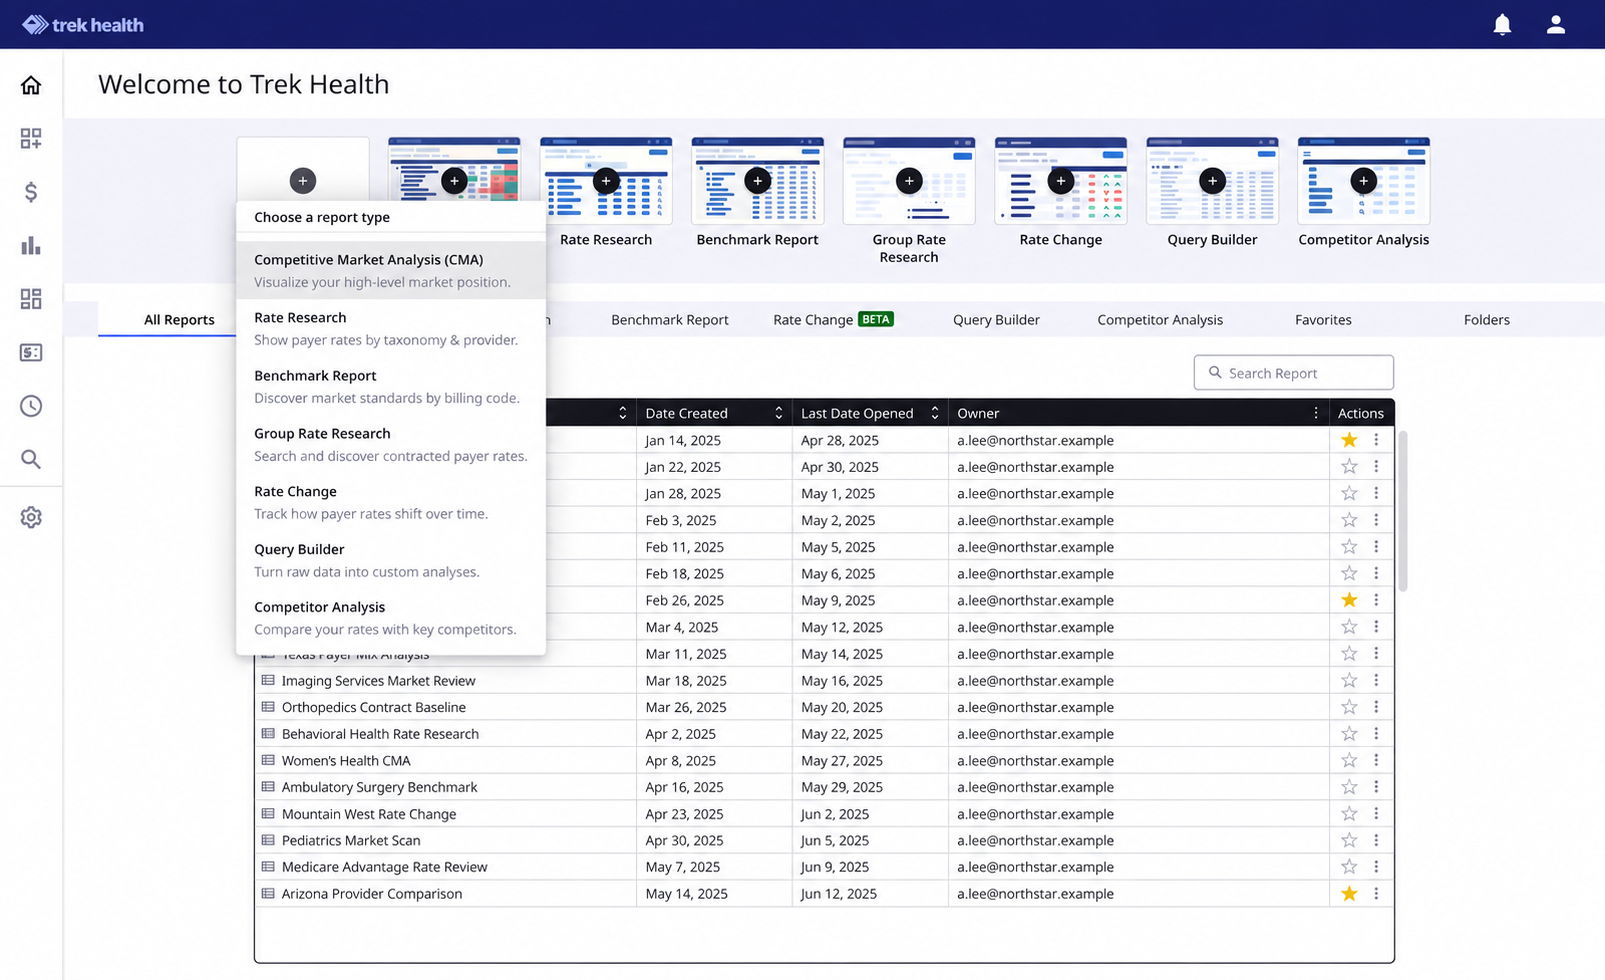Open payment card sidebar icon
The height and width of the screenshot is (980, 1605).
pos(31,352)
